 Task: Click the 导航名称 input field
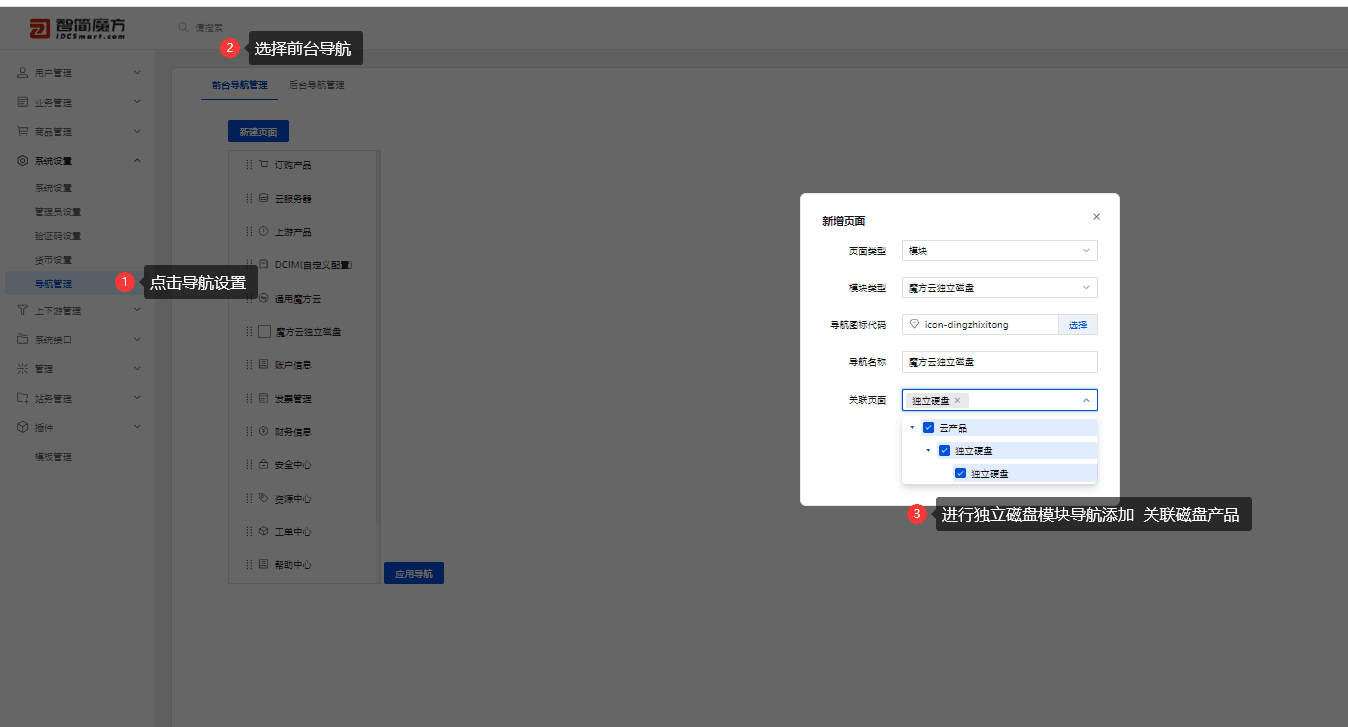pyautogui.click(x=1000, y=362)
